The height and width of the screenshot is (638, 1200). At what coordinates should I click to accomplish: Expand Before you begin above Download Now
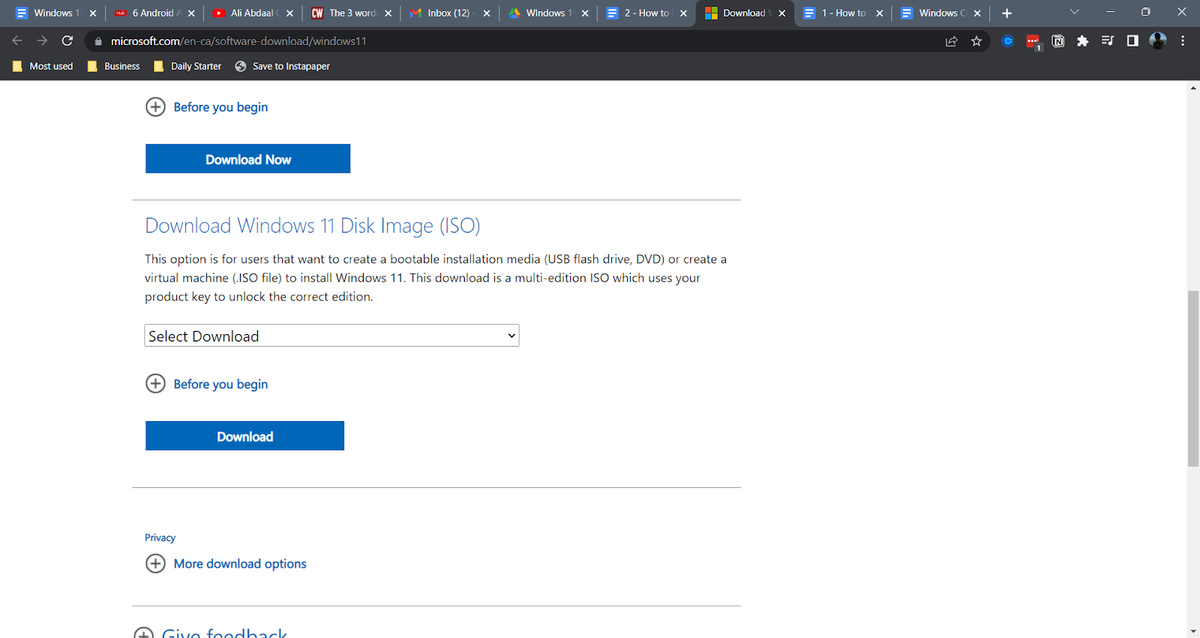[x=208, y=107]
